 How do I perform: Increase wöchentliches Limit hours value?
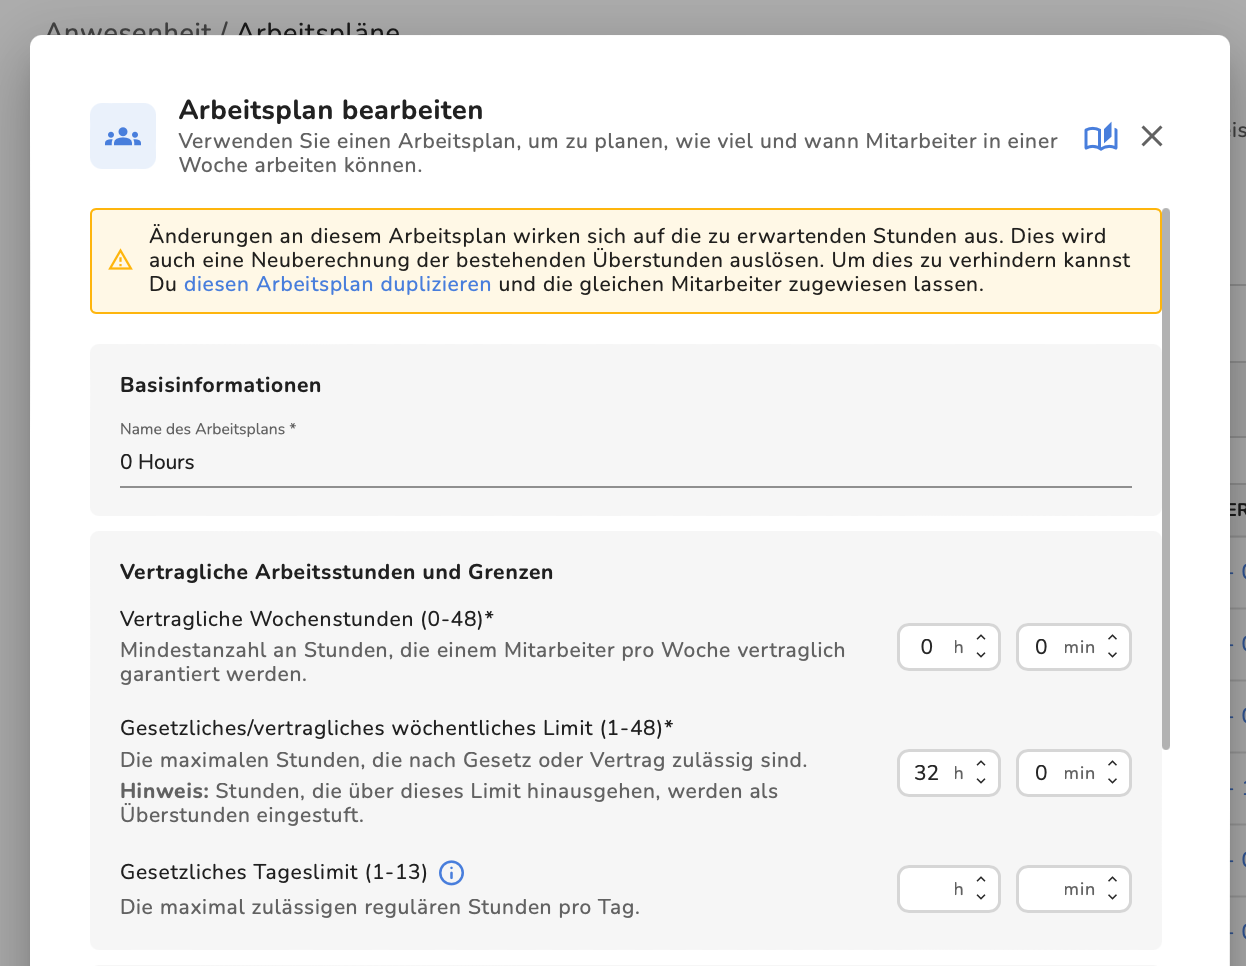point(981,764)
